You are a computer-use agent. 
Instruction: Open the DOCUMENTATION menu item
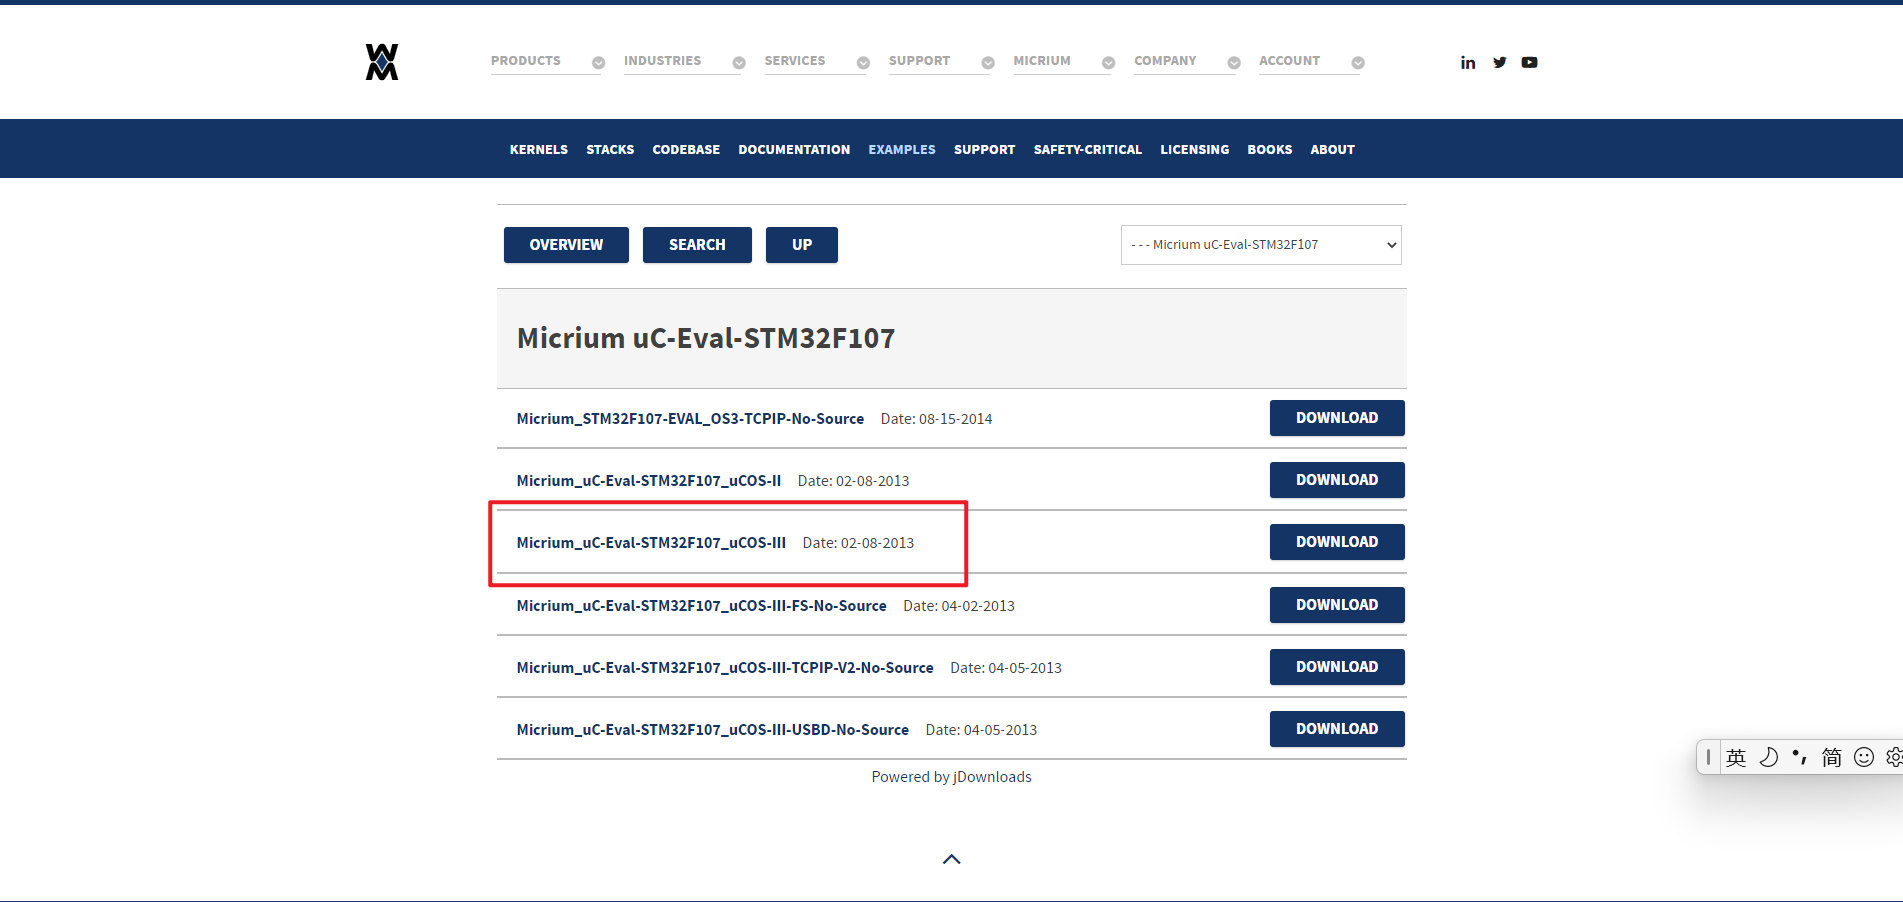794,149
